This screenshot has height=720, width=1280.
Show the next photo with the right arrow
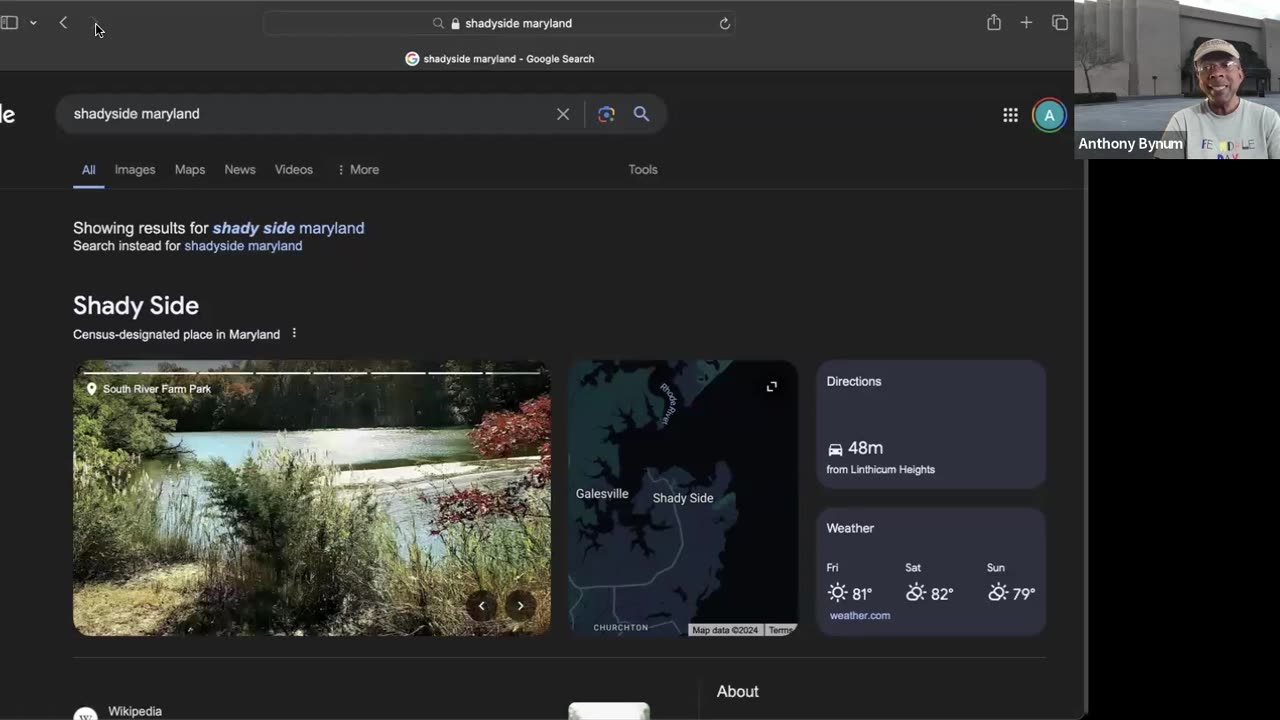click(x=520, y=605)
